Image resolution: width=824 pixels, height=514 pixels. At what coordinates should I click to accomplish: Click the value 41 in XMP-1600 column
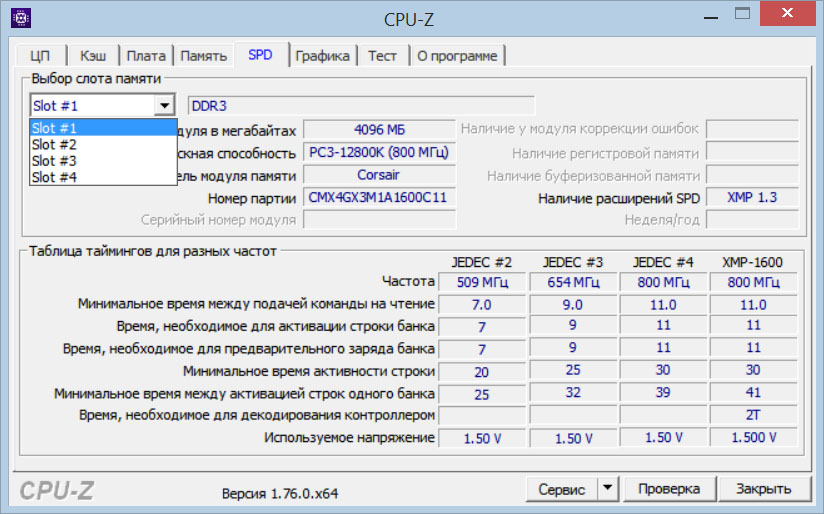click(753, 393)
